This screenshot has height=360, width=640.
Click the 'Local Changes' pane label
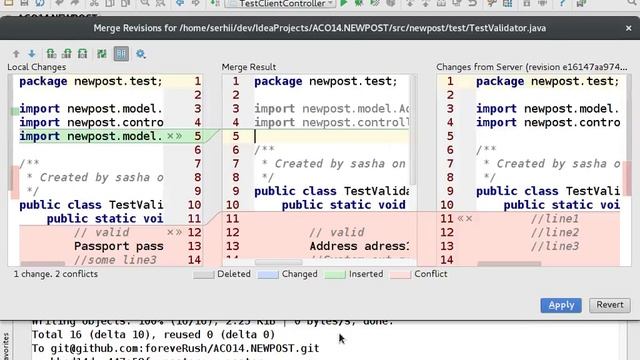pos(37,67)
